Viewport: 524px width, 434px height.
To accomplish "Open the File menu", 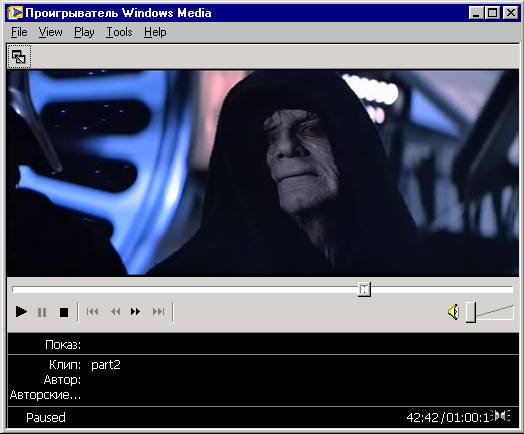I will tap(19, 32).
